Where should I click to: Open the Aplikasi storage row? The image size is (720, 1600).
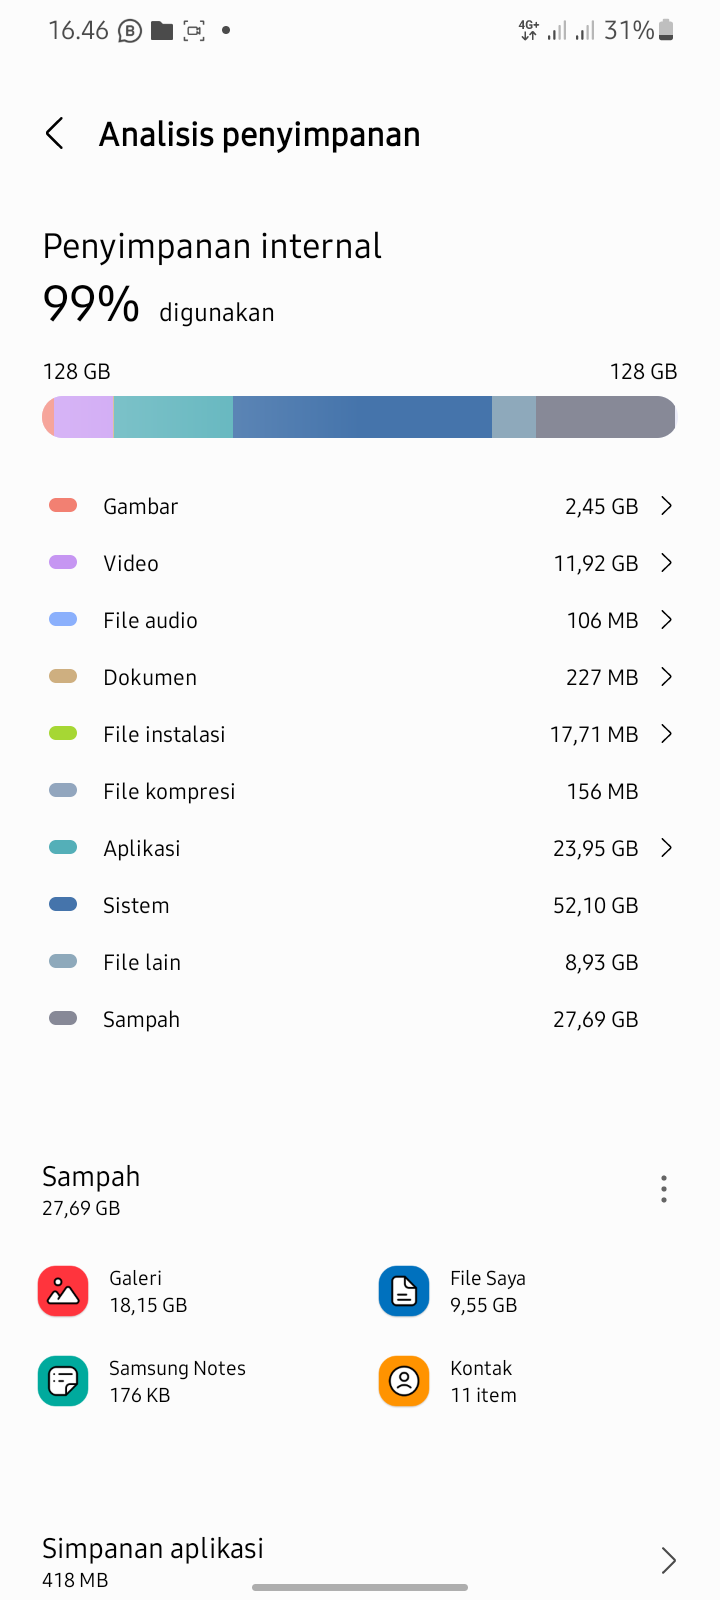360,848
